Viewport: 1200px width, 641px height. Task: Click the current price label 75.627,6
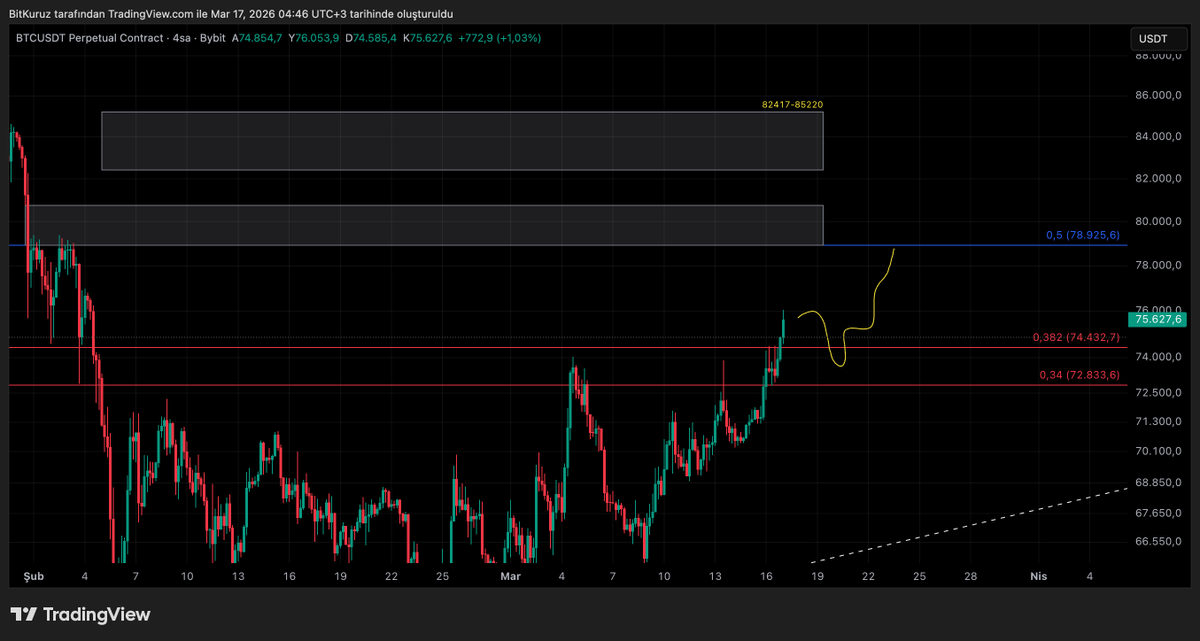(1157, 319)
